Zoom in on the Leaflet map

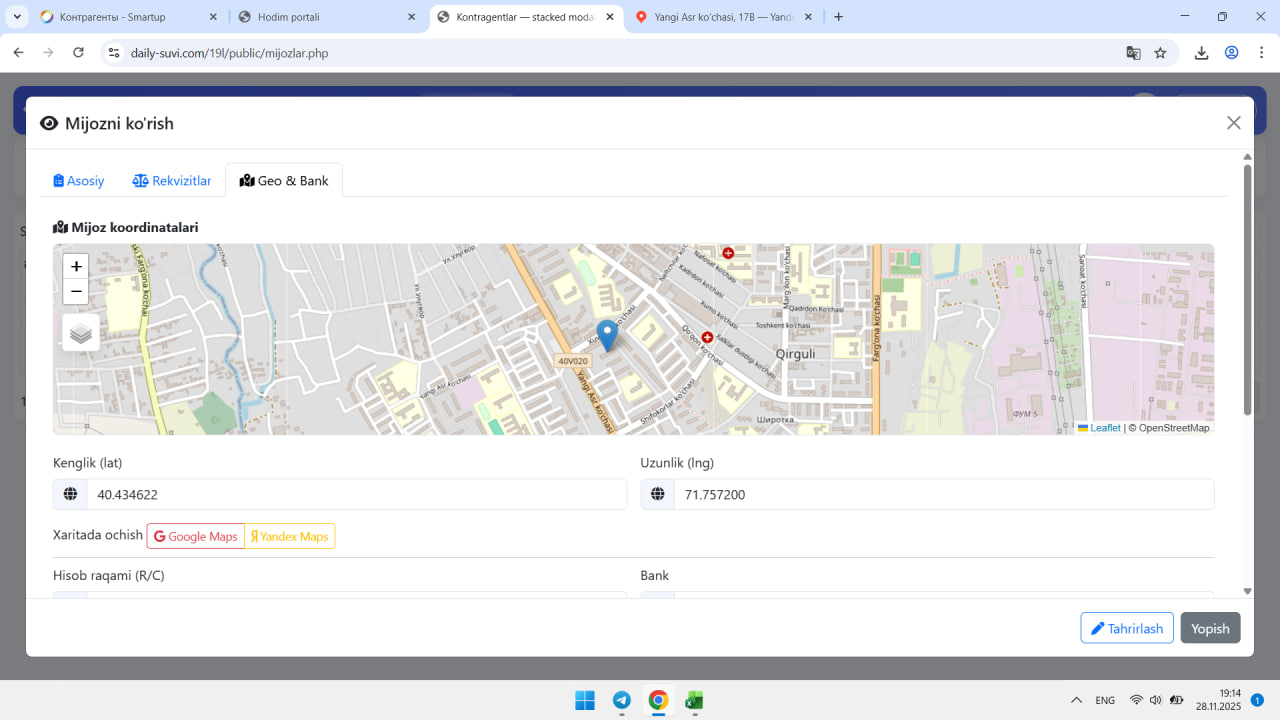coord(76,267)
